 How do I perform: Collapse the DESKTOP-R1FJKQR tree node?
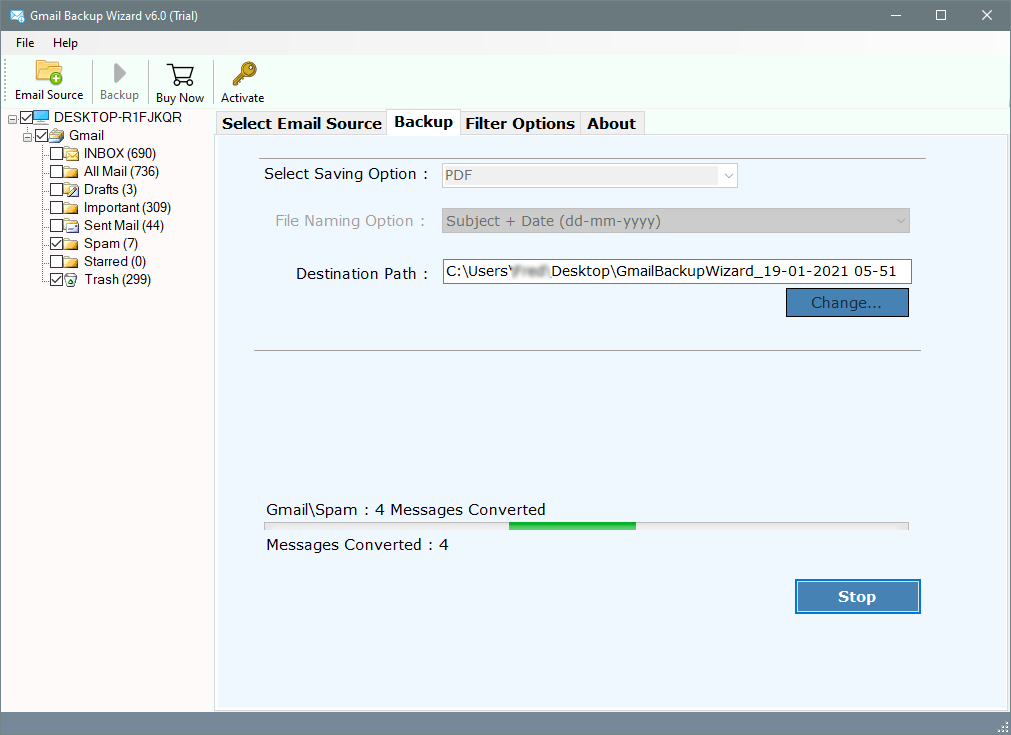[12, 119]
